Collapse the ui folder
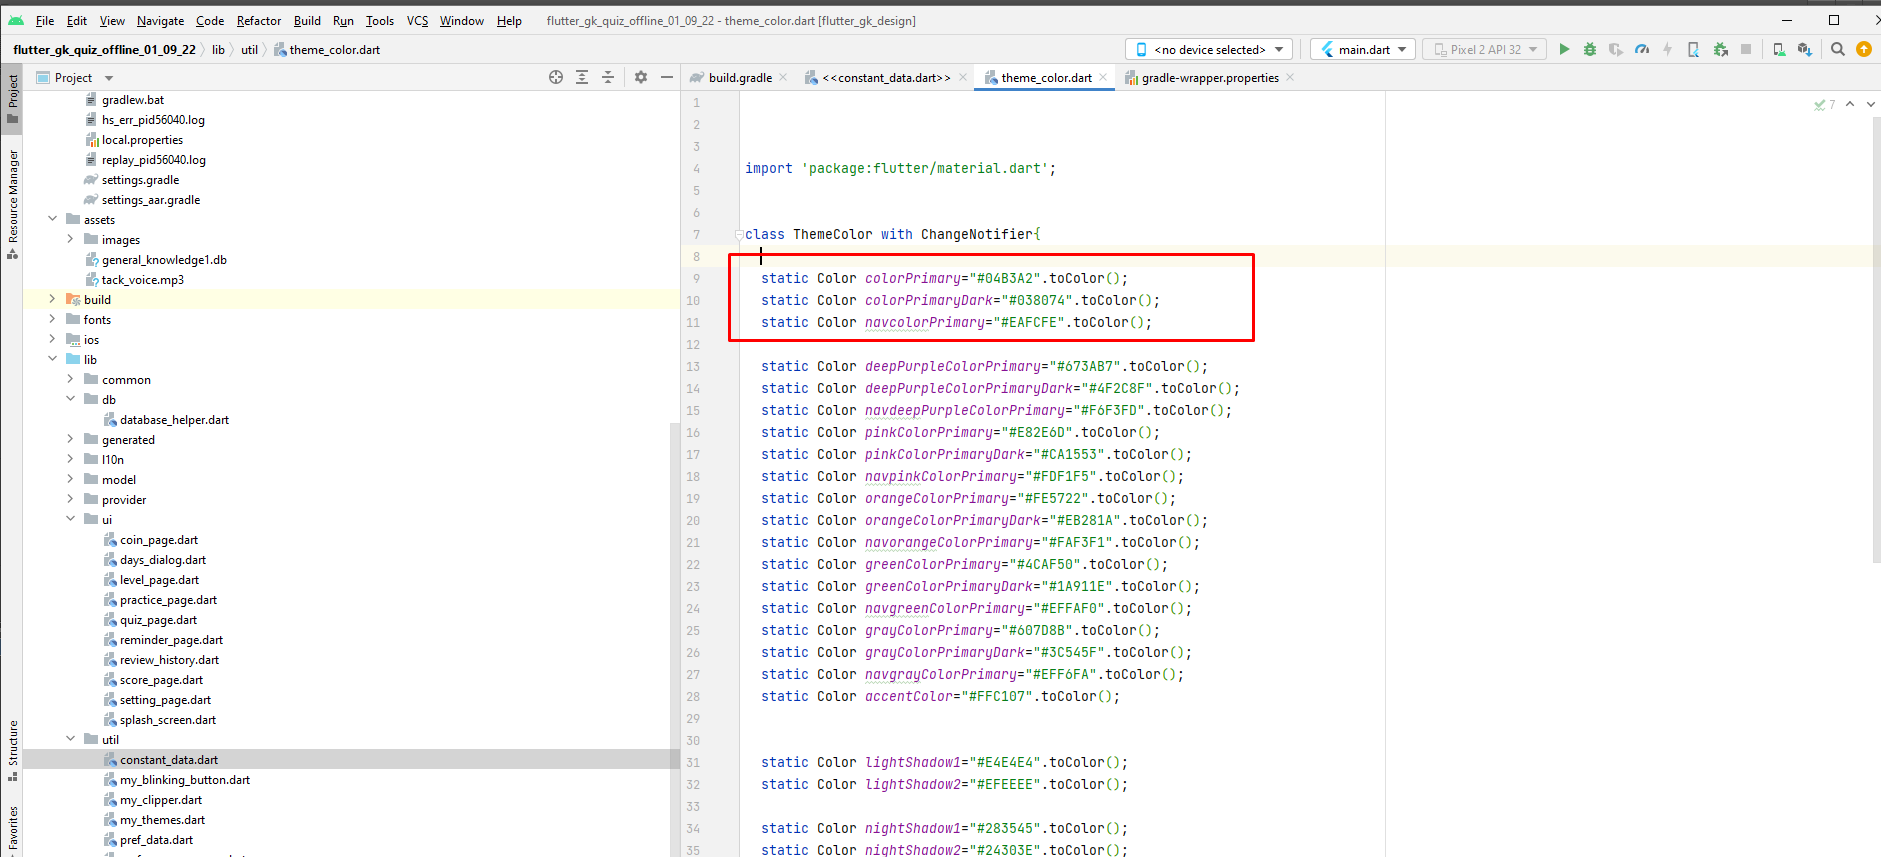1881x857 pixels. [x=70, y=519]
